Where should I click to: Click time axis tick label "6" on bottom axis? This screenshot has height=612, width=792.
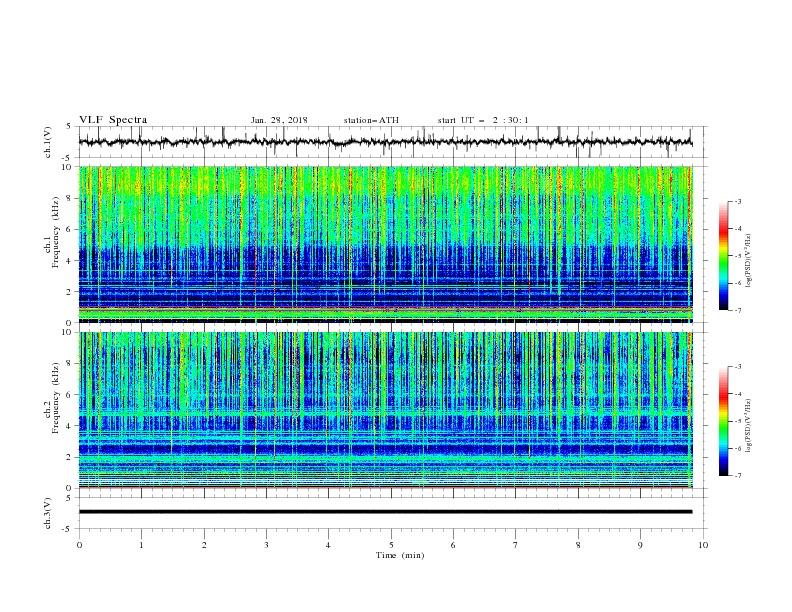click(x=453, y=545)
